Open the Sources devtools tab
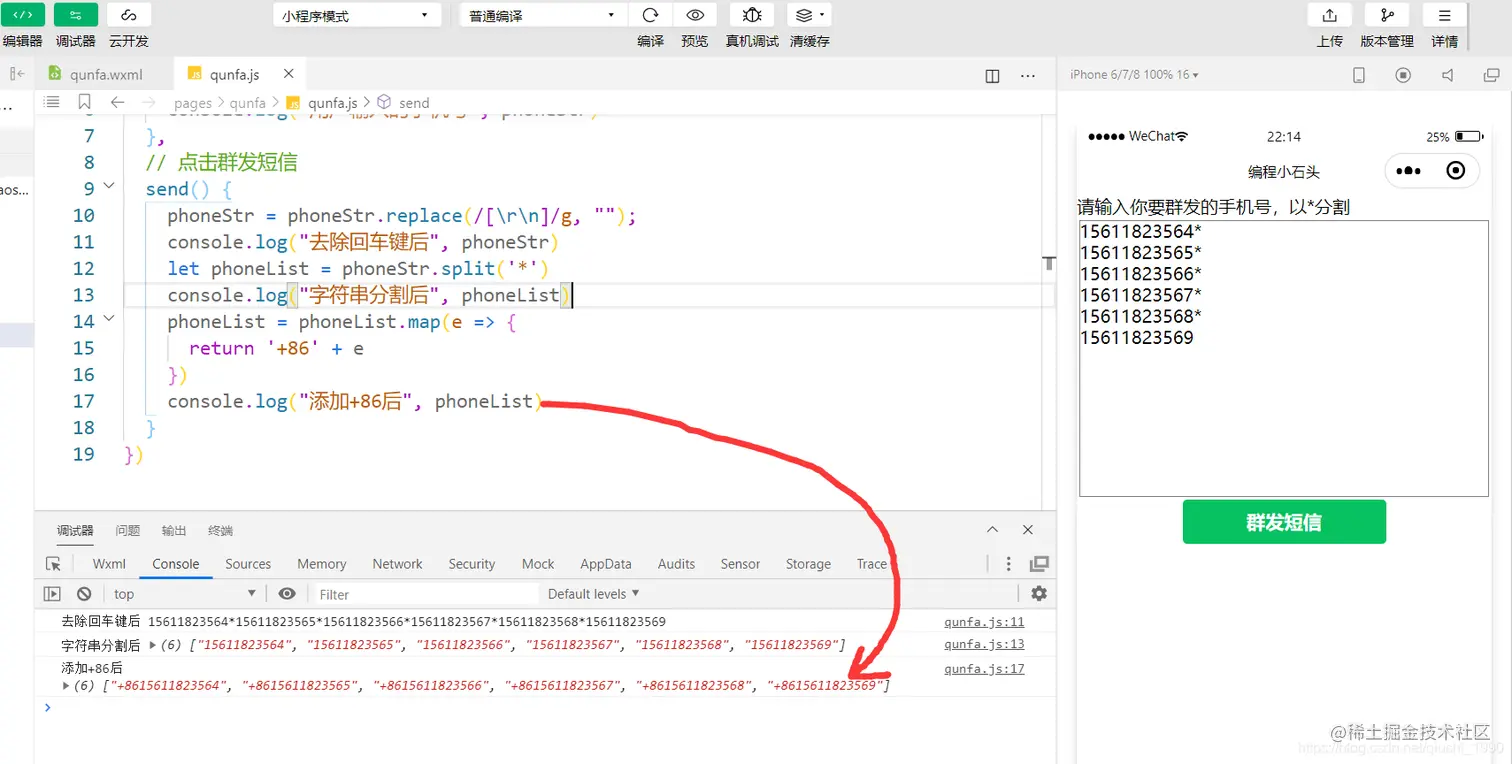Image resolution: width=1512 pixels, height=764 pixels. [248, 564]
